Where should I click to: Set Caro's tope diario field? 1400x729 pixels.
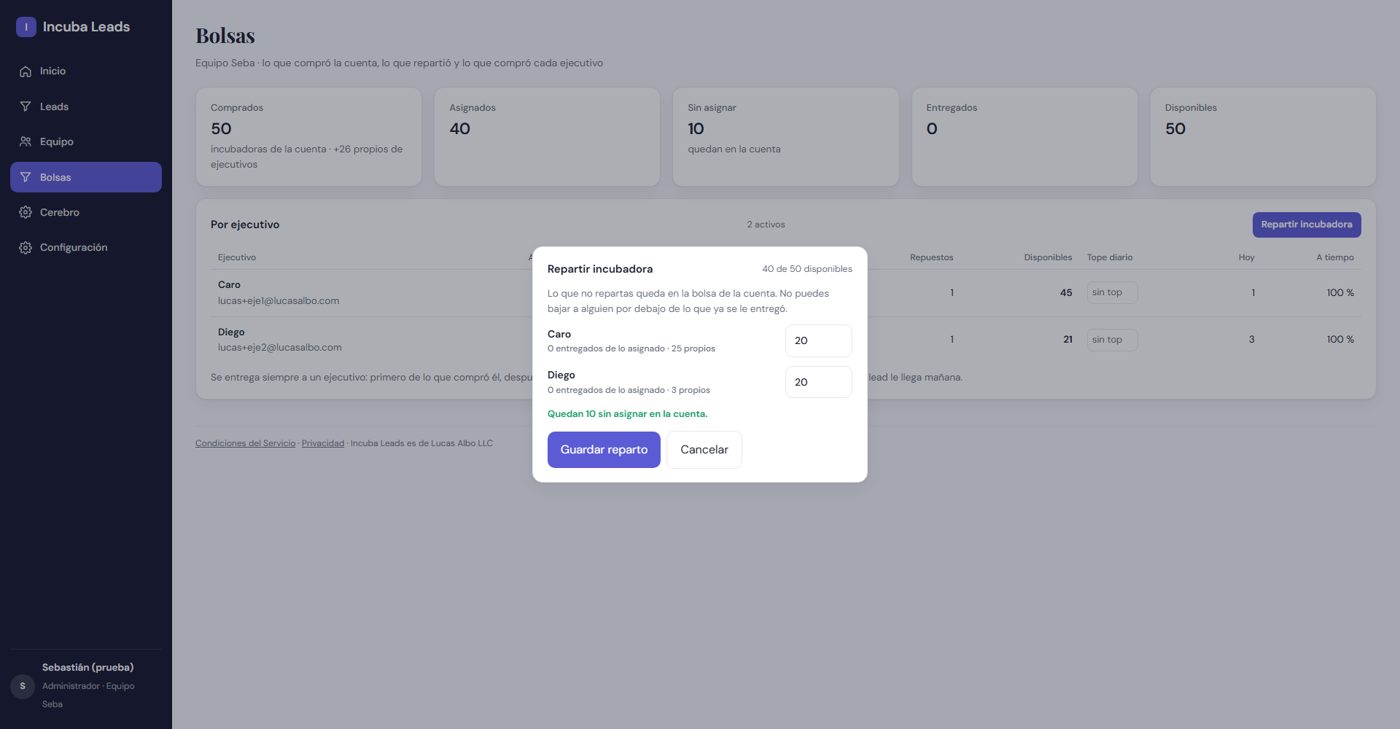point(1112,293)
